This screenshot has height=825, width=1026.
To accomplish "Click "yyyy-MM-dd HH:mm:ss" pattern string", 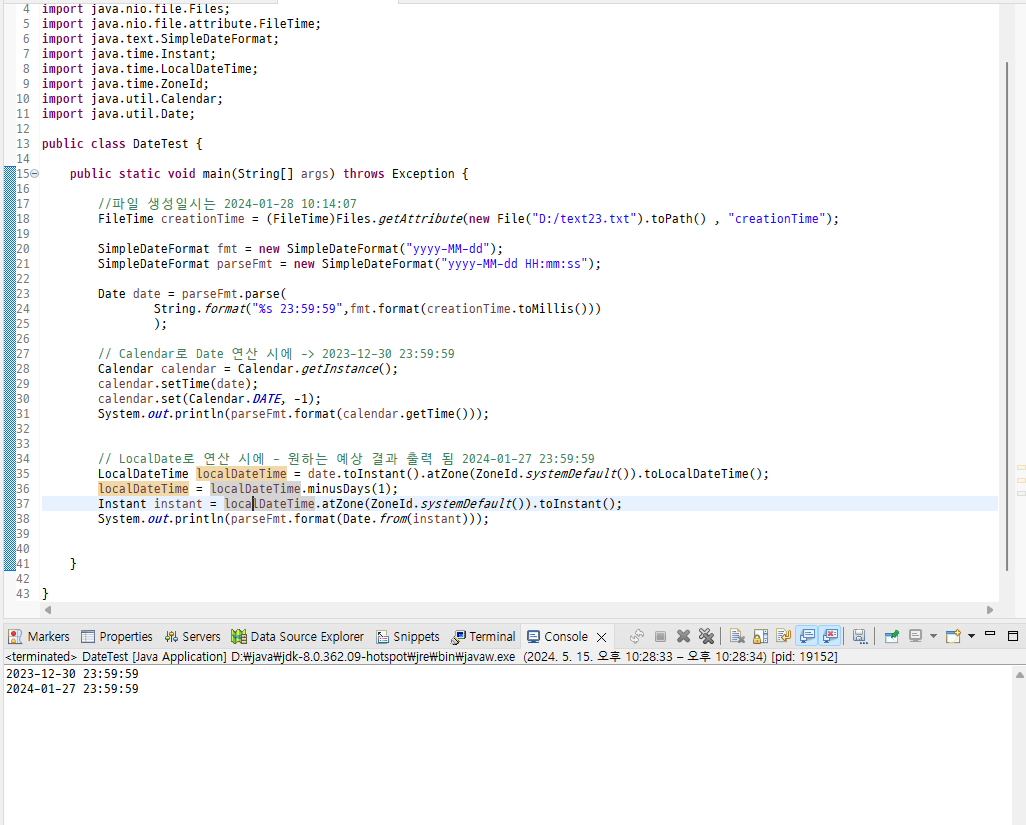I will point(514,264).
